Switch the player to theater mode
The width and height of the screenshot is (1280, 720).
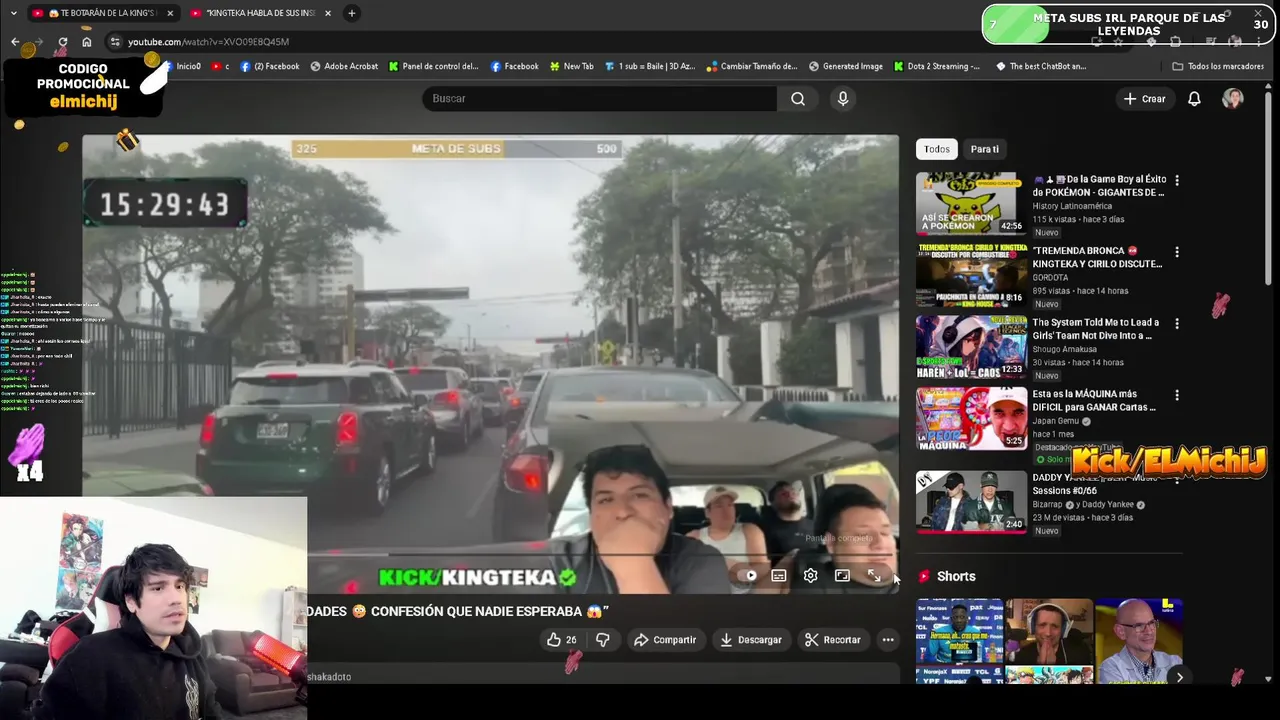[x=843, y=576]
